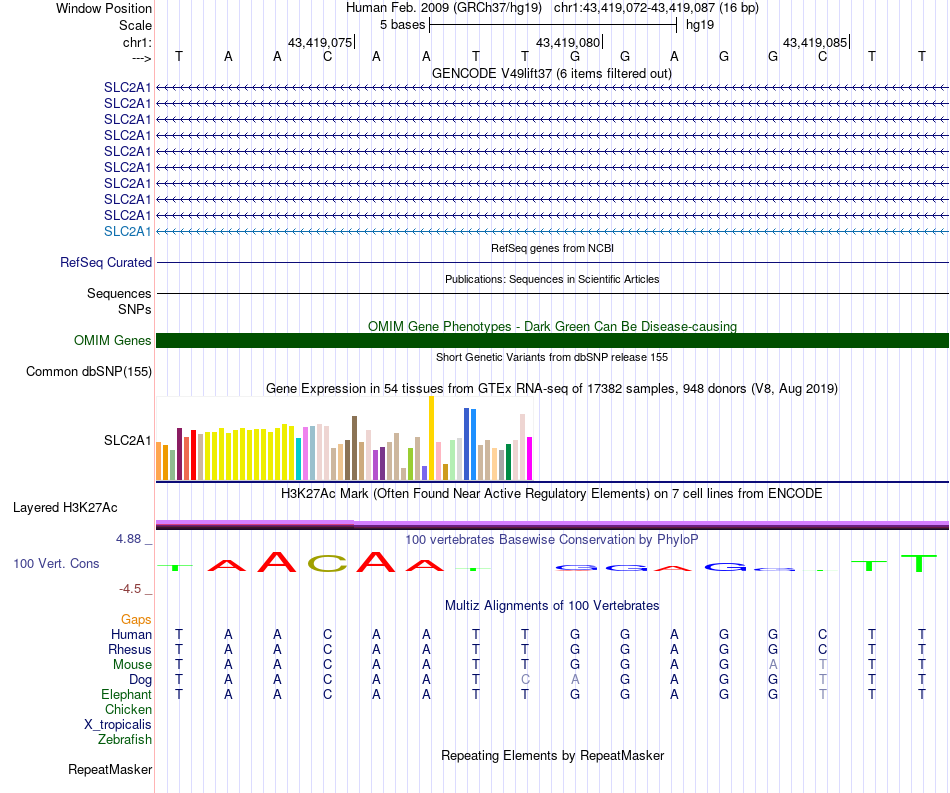
Task: Click the 43,419,075 position marker
Action: [x=320, y=42]
